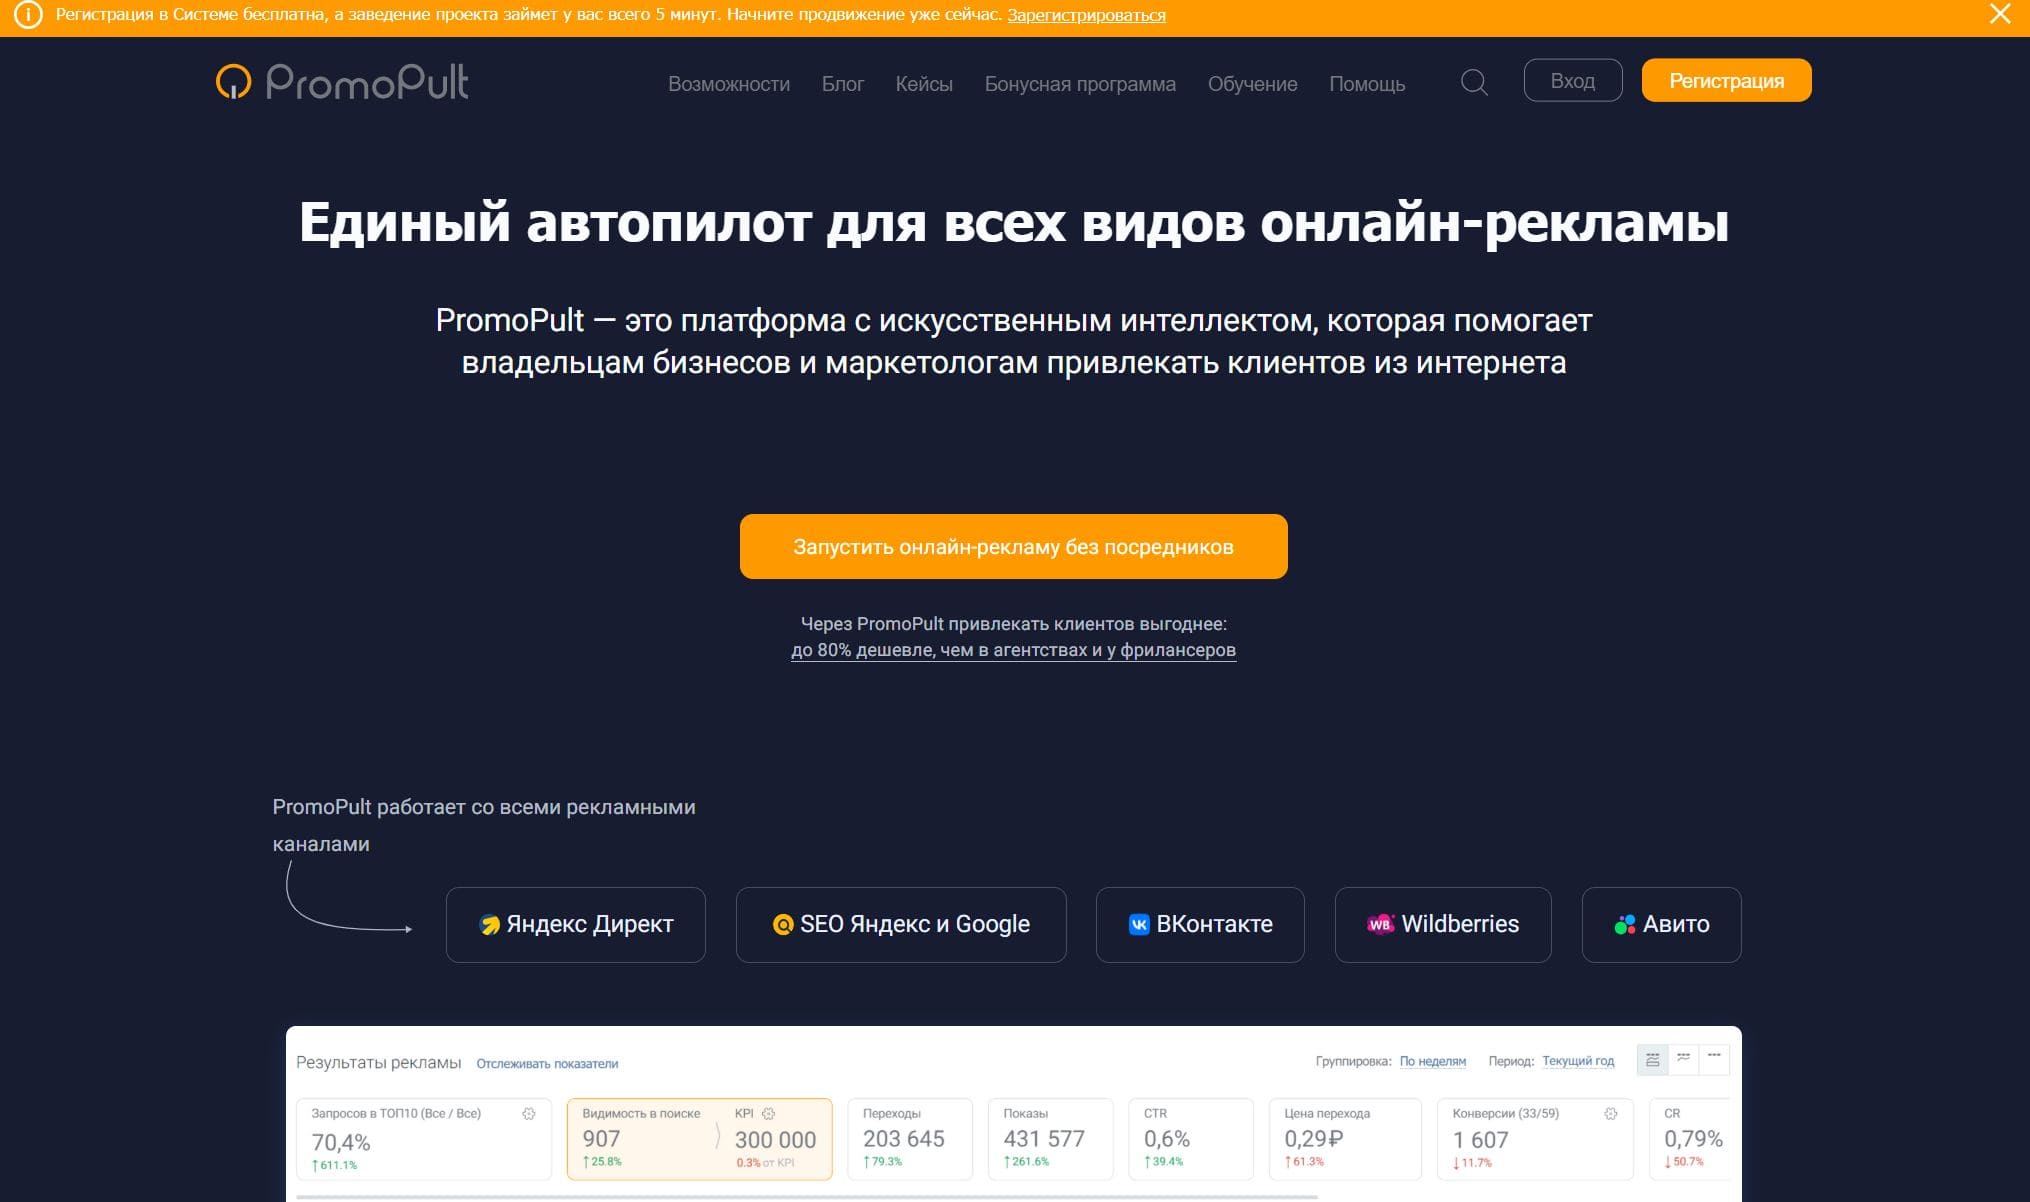
Task: Open Группировка По неделям dropdown
Action: [1432, 1062]
